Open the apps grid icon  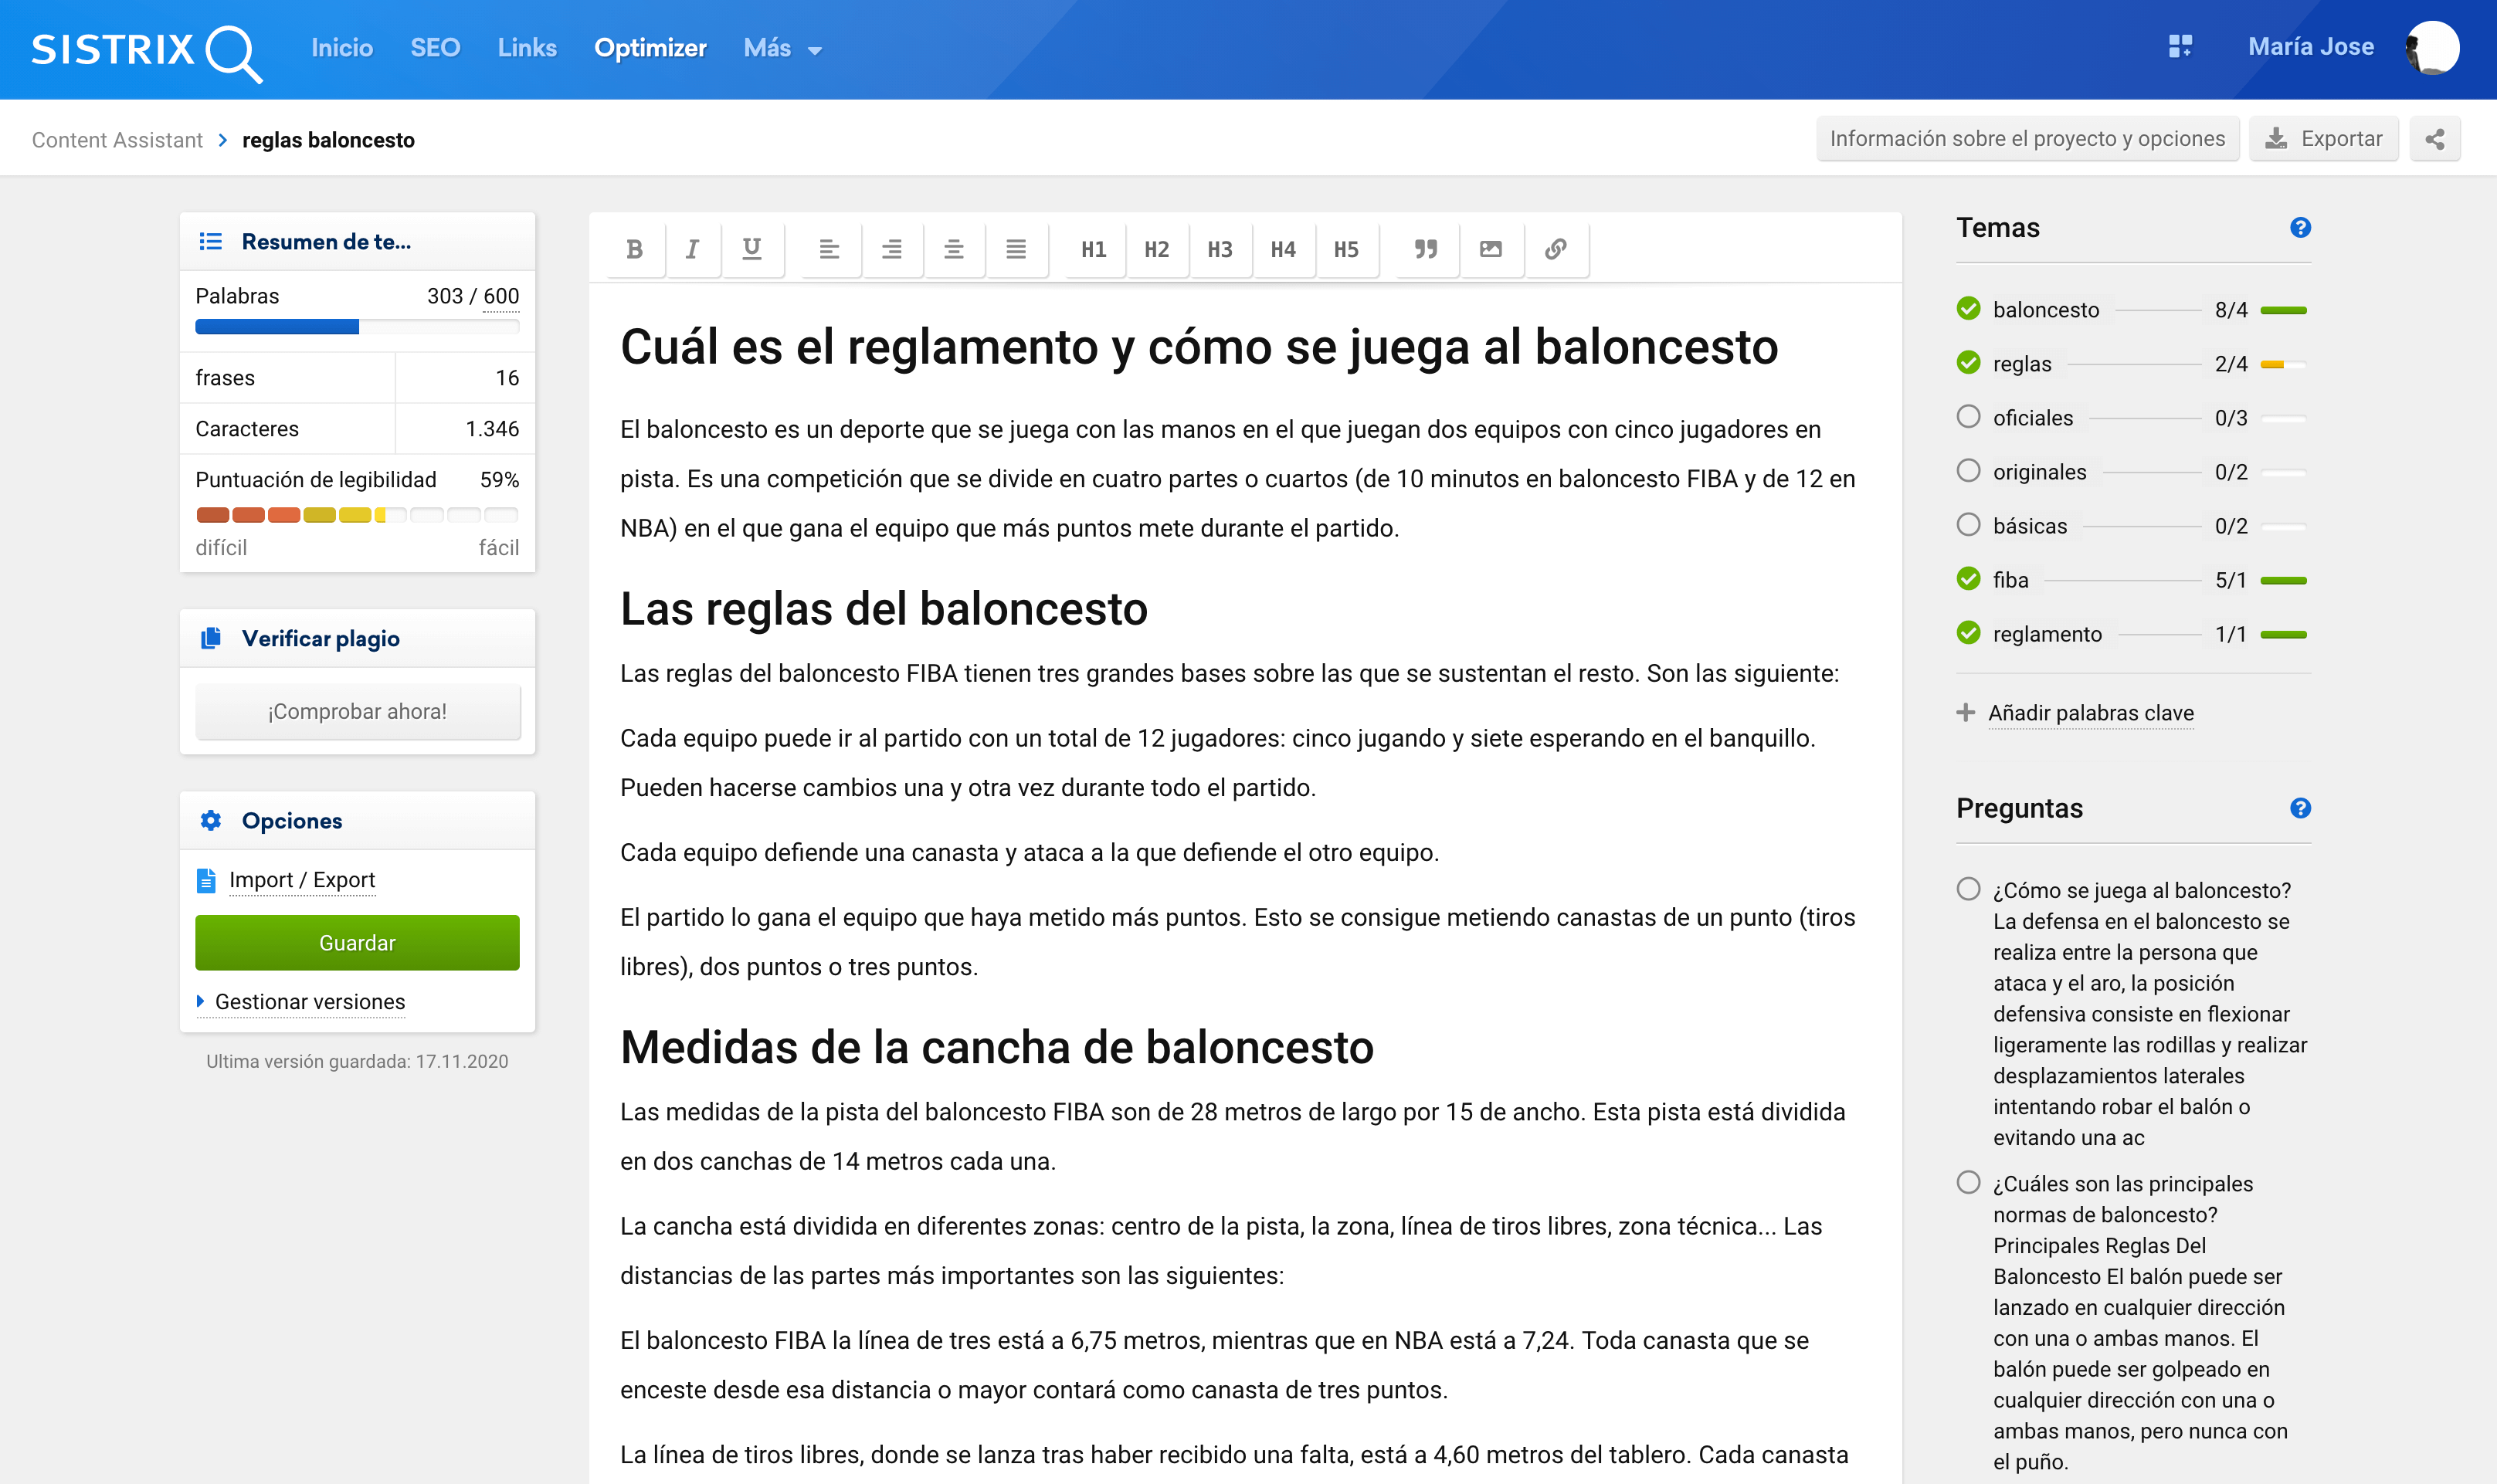tap(2180, 47)
